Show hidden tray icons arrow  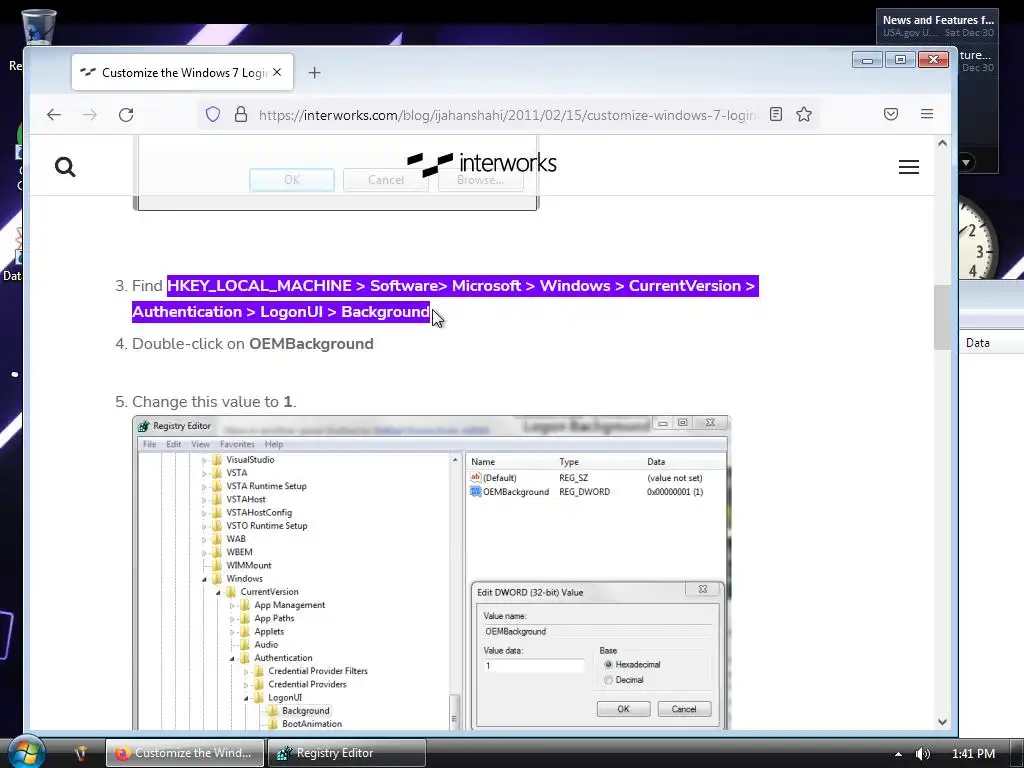(x=899, y=754)
